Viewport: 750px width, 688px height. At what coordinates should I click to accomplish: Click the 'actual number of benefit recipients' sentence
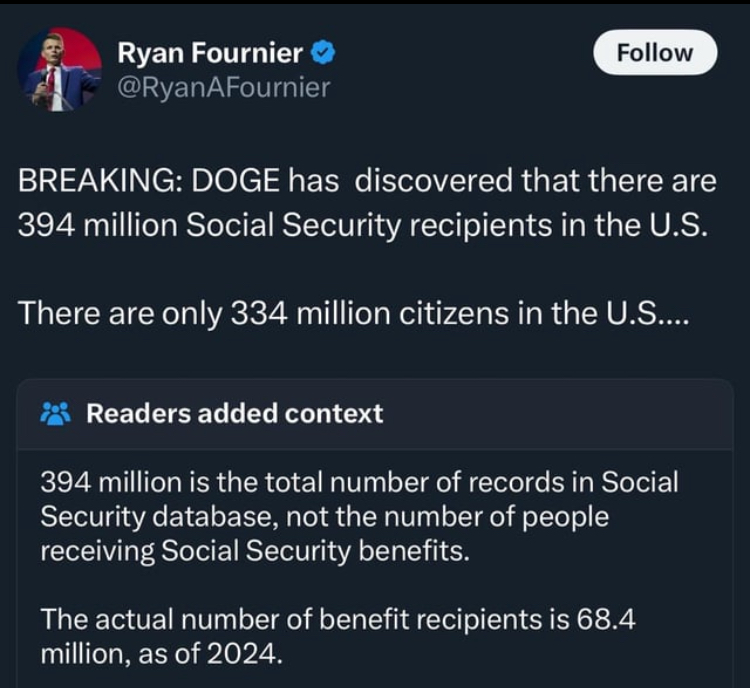pos(338,619)
